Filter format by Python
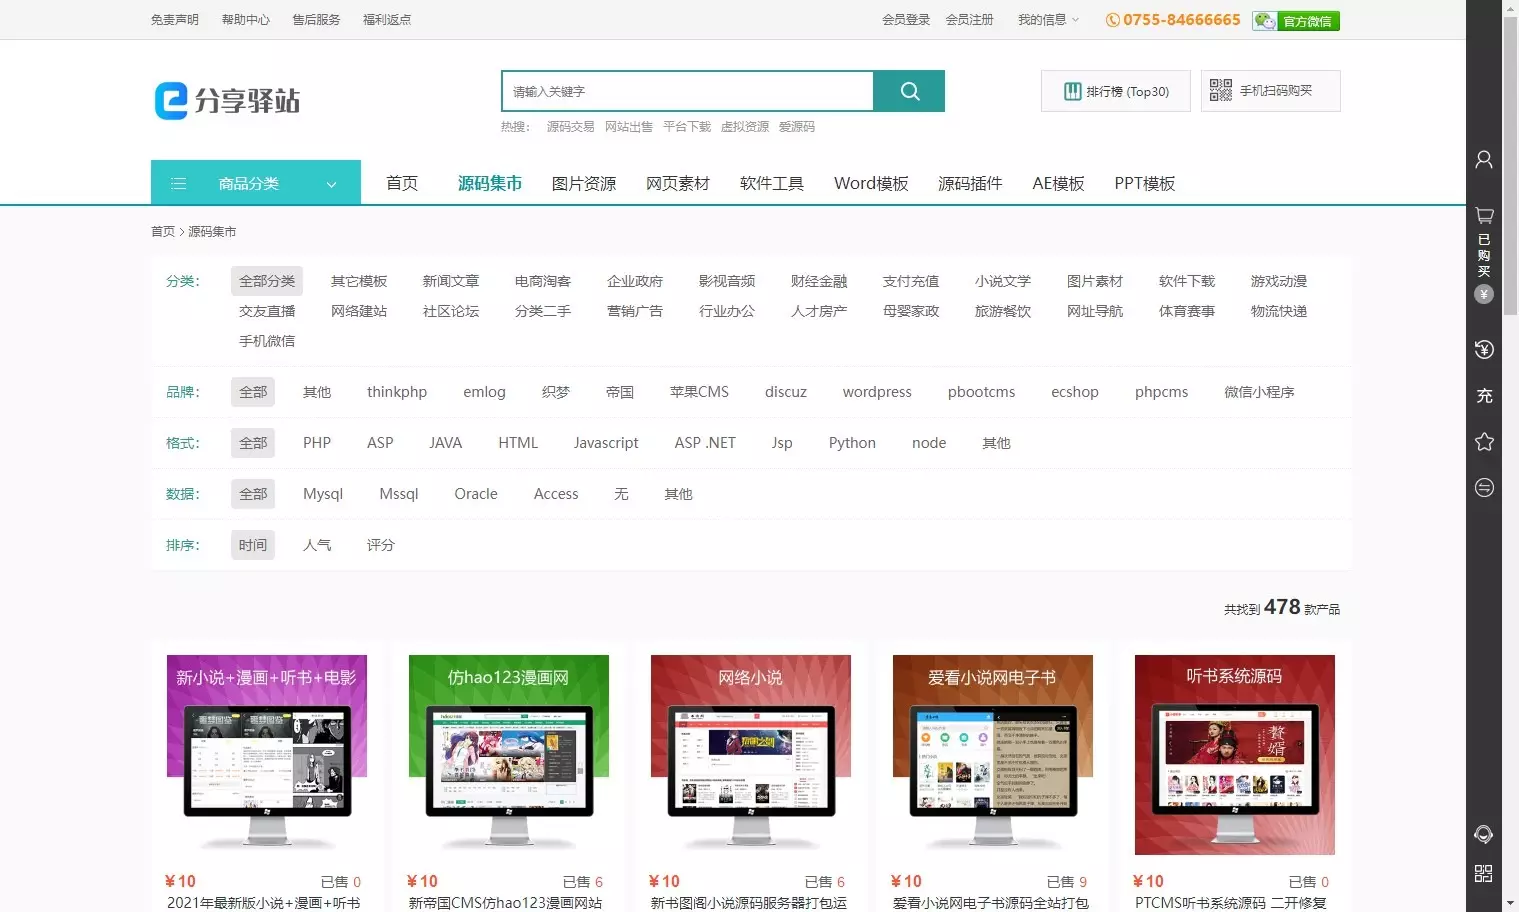The height and width of the screenshot is (912, 1519). click(x=852, y=443)
